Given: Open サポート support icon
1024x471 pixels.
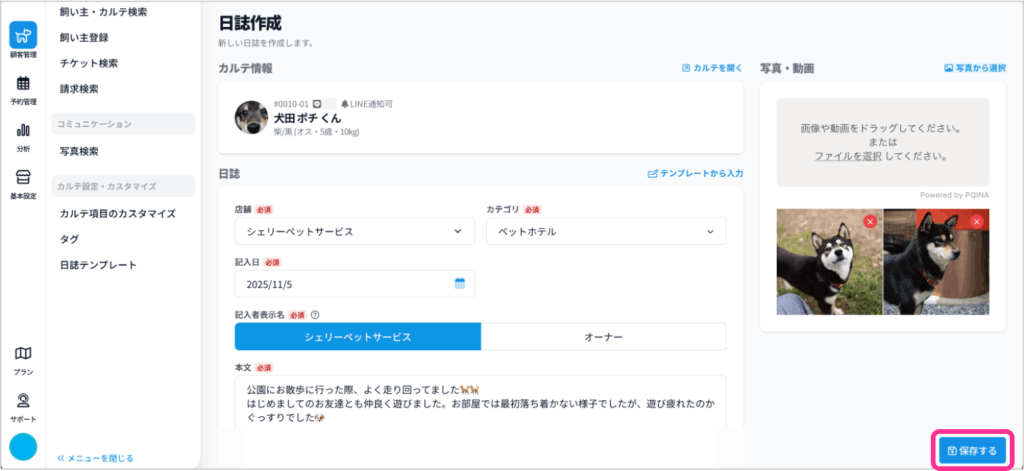Looking at the screenshot, I should (x=22, y=405).
